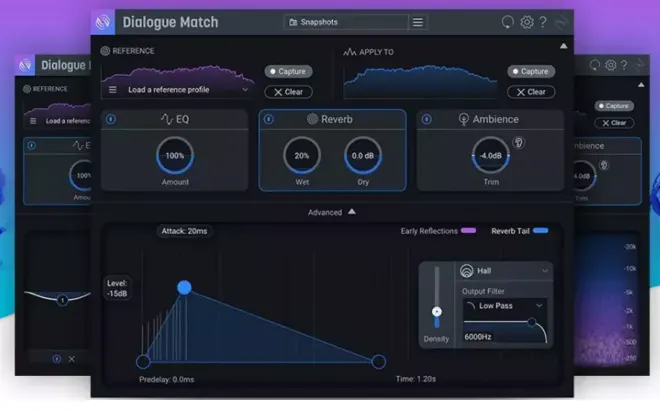Clear the Apply To profile
The height and width of the screenshot is (411, 660).
coord(531,92)
